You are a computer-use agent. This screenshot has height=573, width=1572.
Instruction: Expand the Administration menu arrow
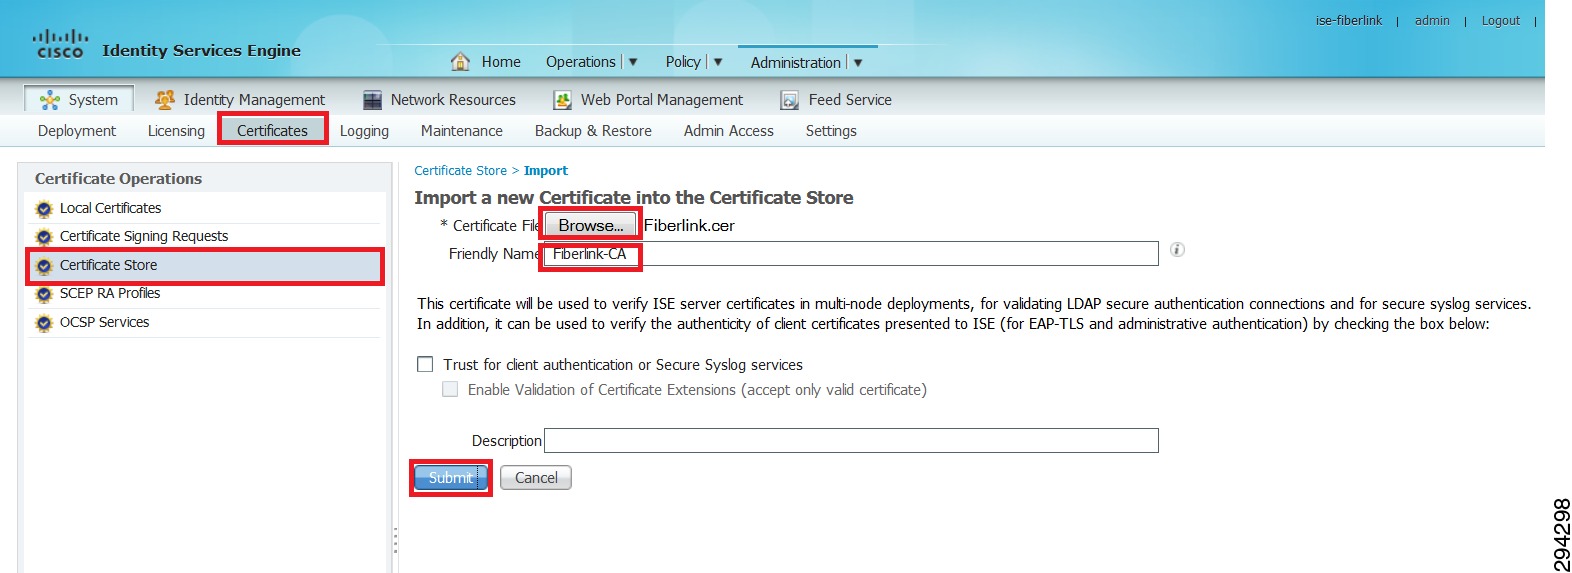(x=858, y=62)
